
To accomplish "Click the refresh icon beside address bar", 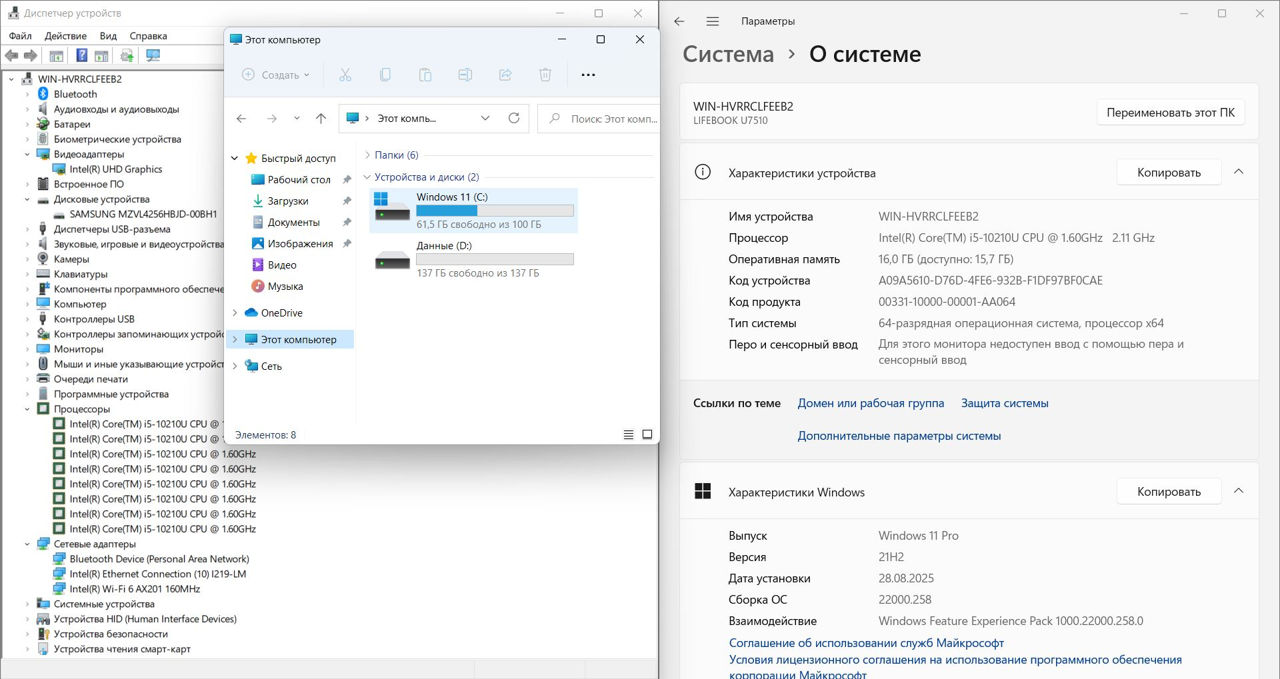I will point(514,118).
